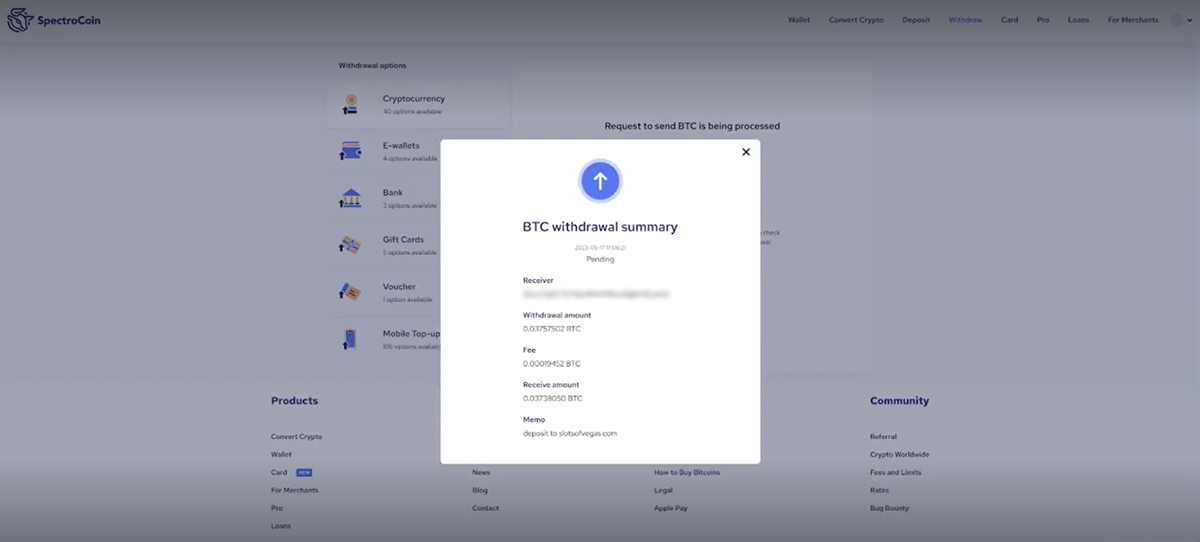Click the SpectroCoin logo
Image resolution: width=1200 pixels, height=542 pixels.
pos(54,20)
